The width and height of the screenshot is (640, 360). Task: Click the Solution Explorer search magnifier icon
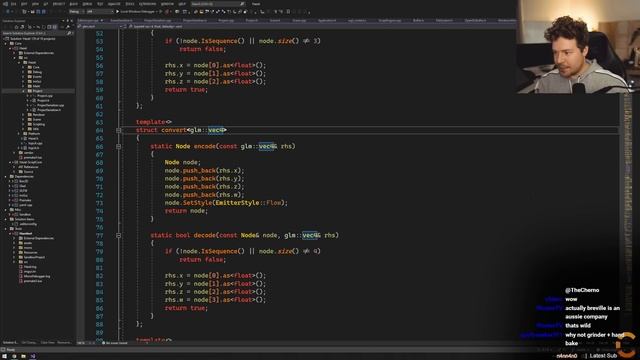tap(69, 33)
